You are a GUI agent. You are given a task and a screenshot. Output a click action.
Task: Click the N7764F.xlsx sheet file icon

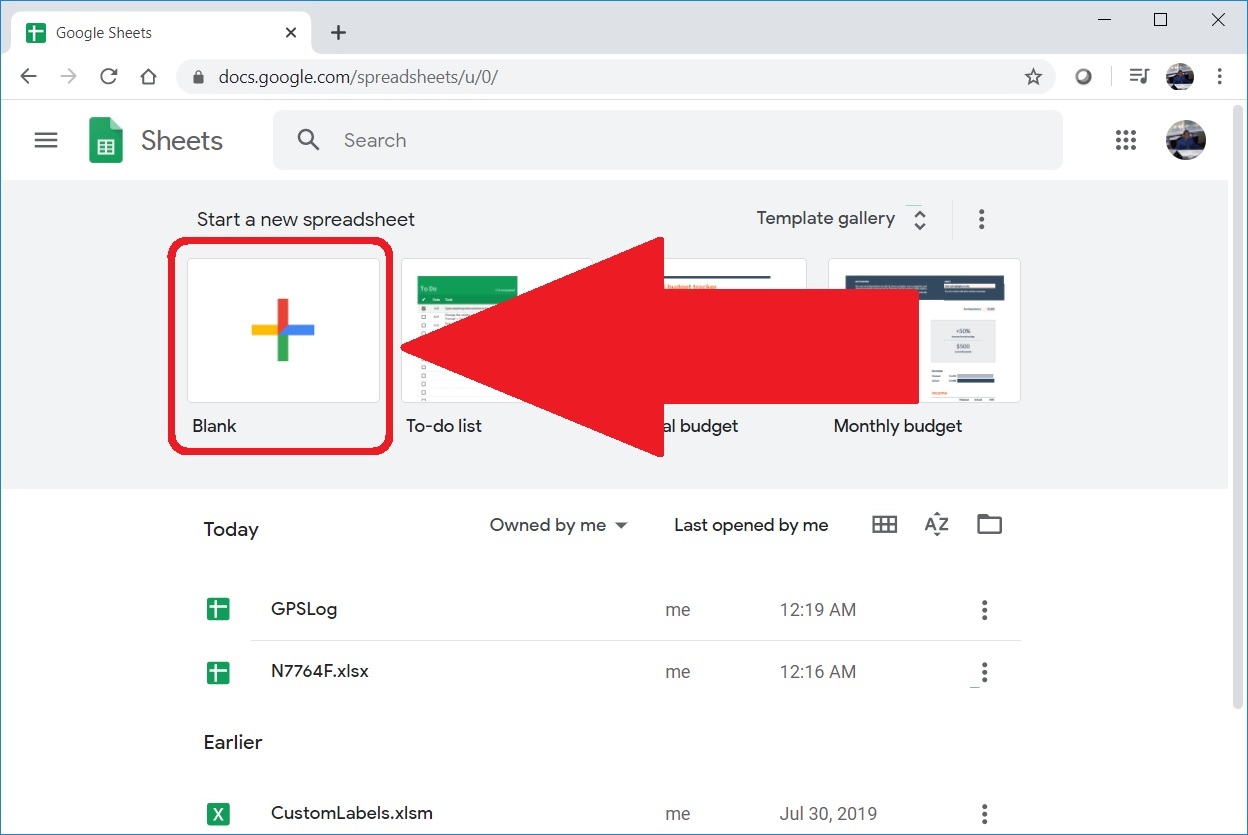coord(218,672)
